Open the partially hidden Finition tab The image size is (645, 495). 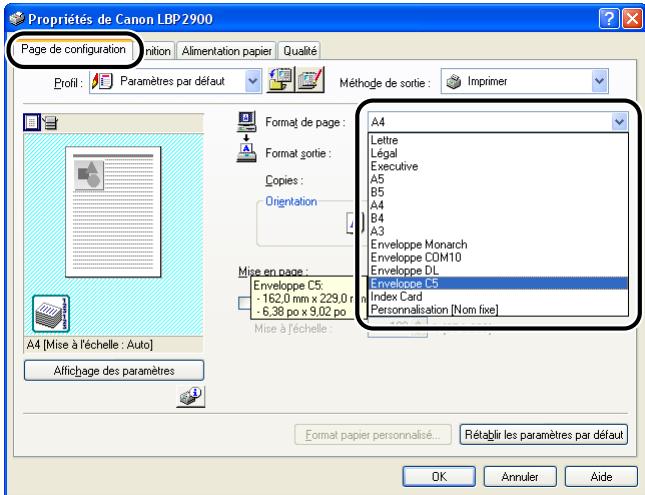158,51
